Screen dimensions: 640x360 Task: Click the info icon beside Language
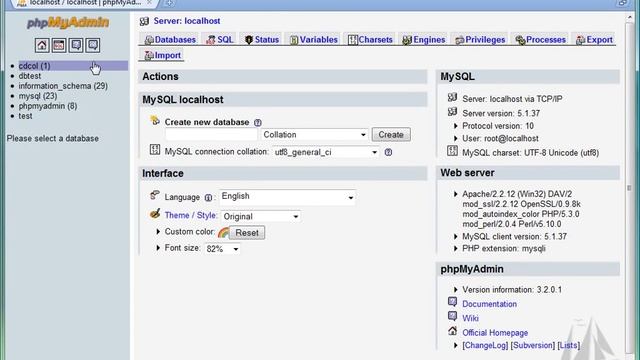pyautogui.click(x=208, y=198)
